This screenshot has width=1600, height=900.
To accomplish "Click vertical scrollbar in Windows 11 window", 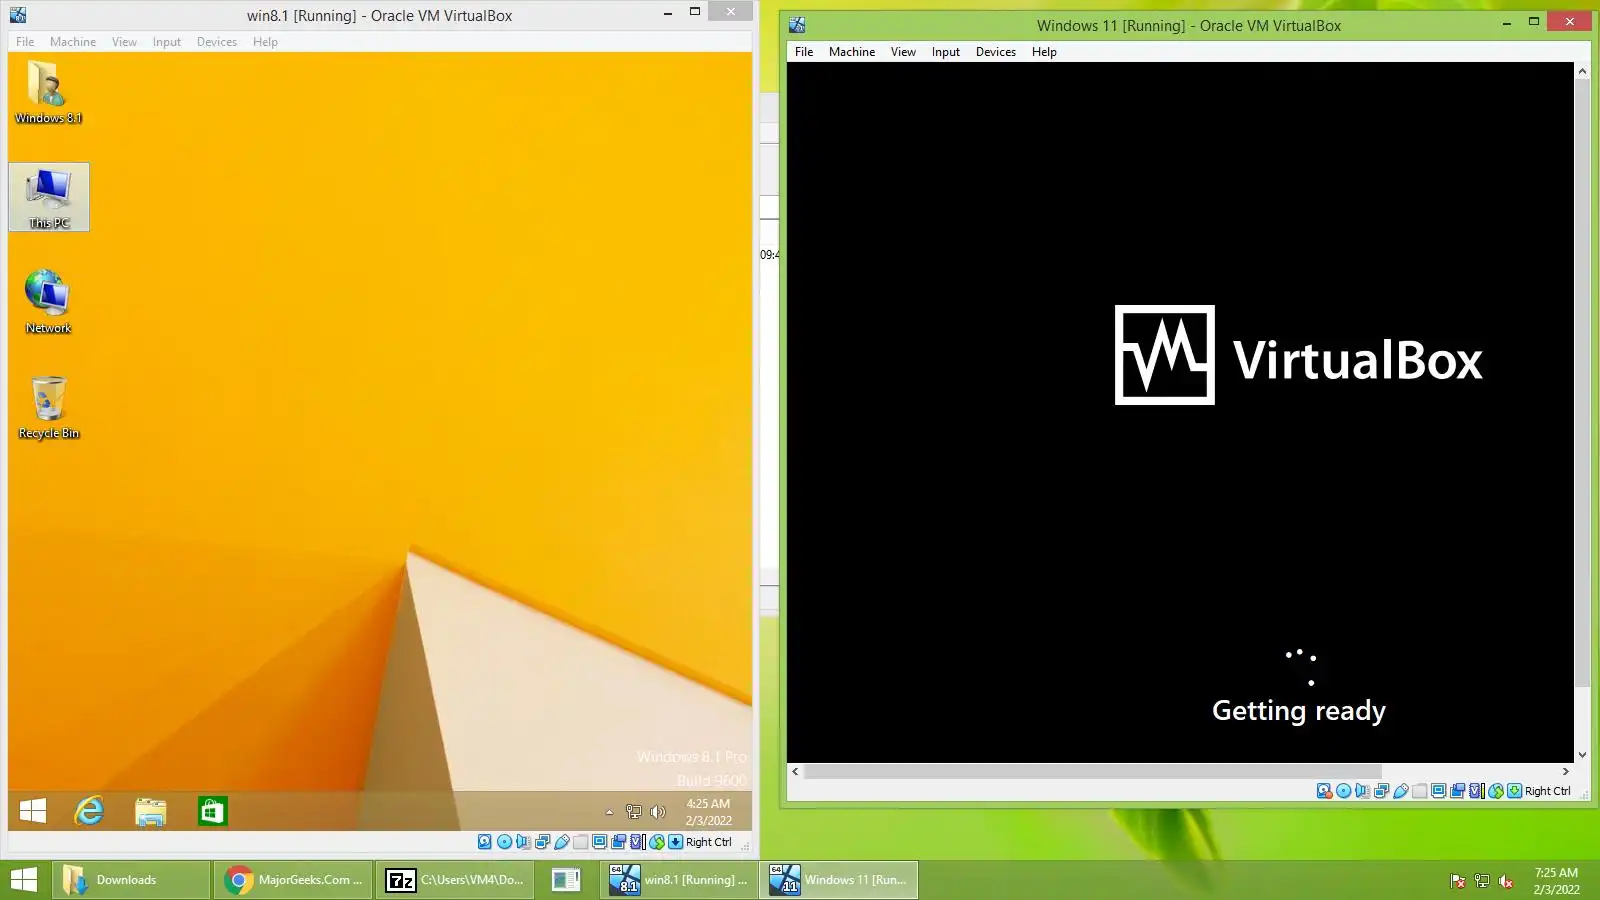I will (1582, 385).
